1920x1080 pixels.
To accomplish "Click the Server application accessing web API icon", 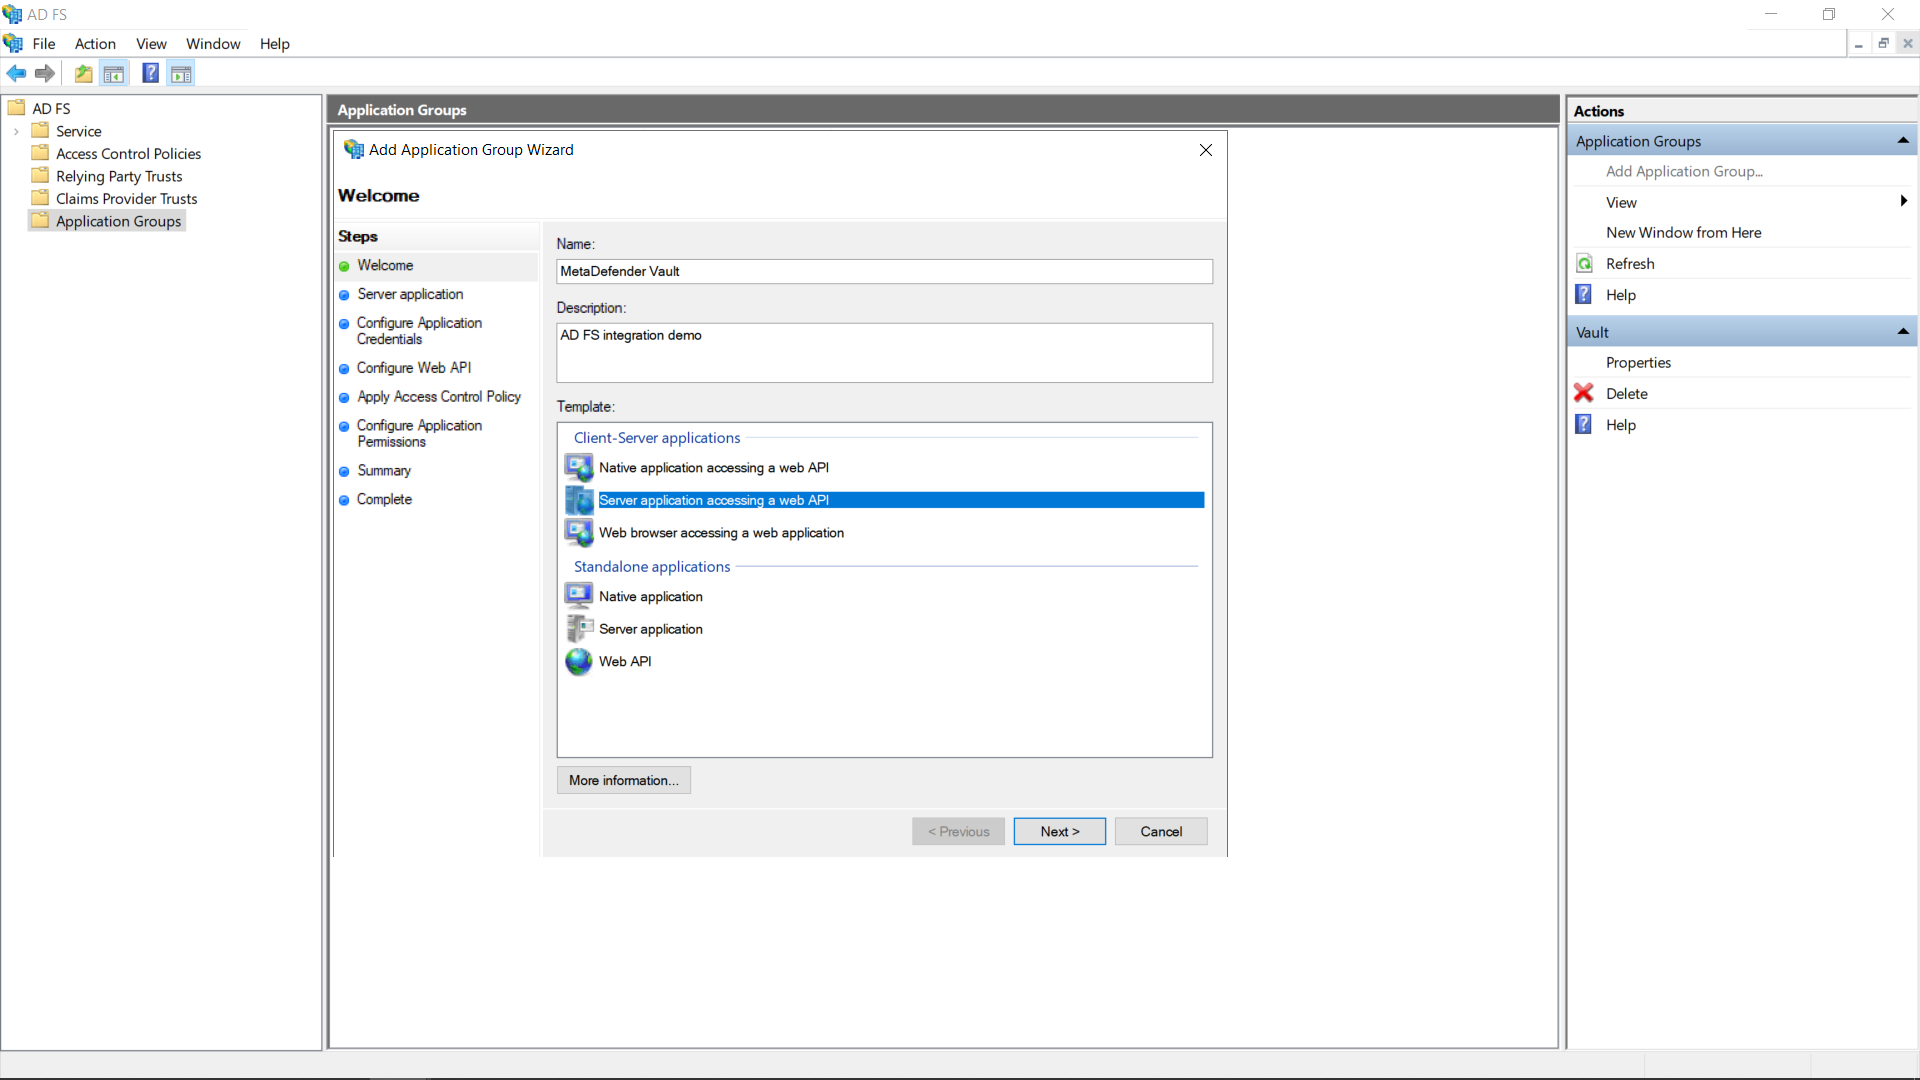I will (x=579, y=500).
